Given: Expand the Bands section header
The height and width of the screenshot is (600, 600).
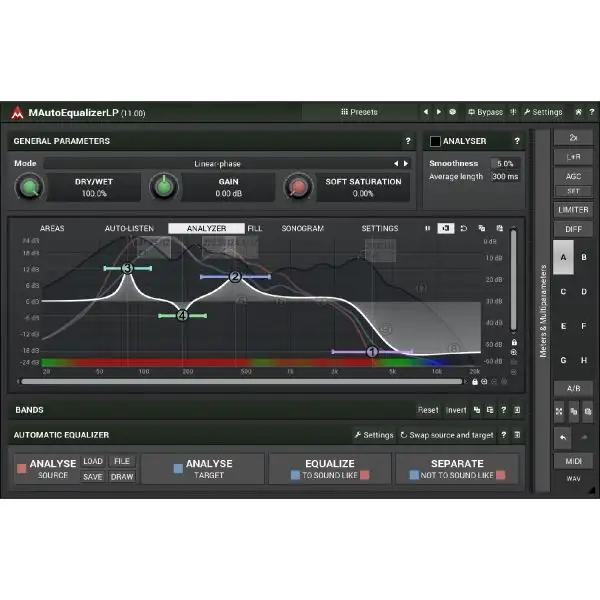Looking at the screenshot, I should pos(30,410).
